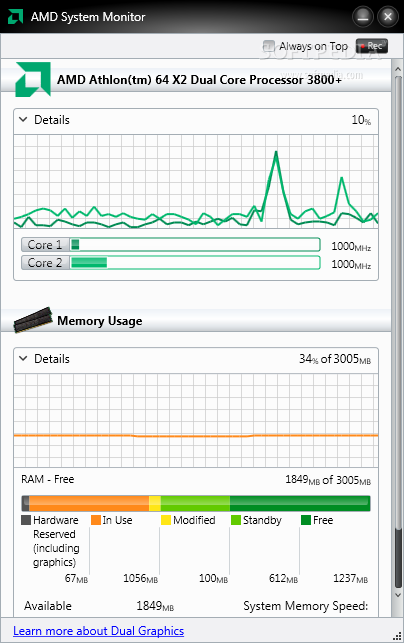This screenshot has width=404, height=643.
Task: Click the yellow Modified legend swatch
Action: point(166,520)
